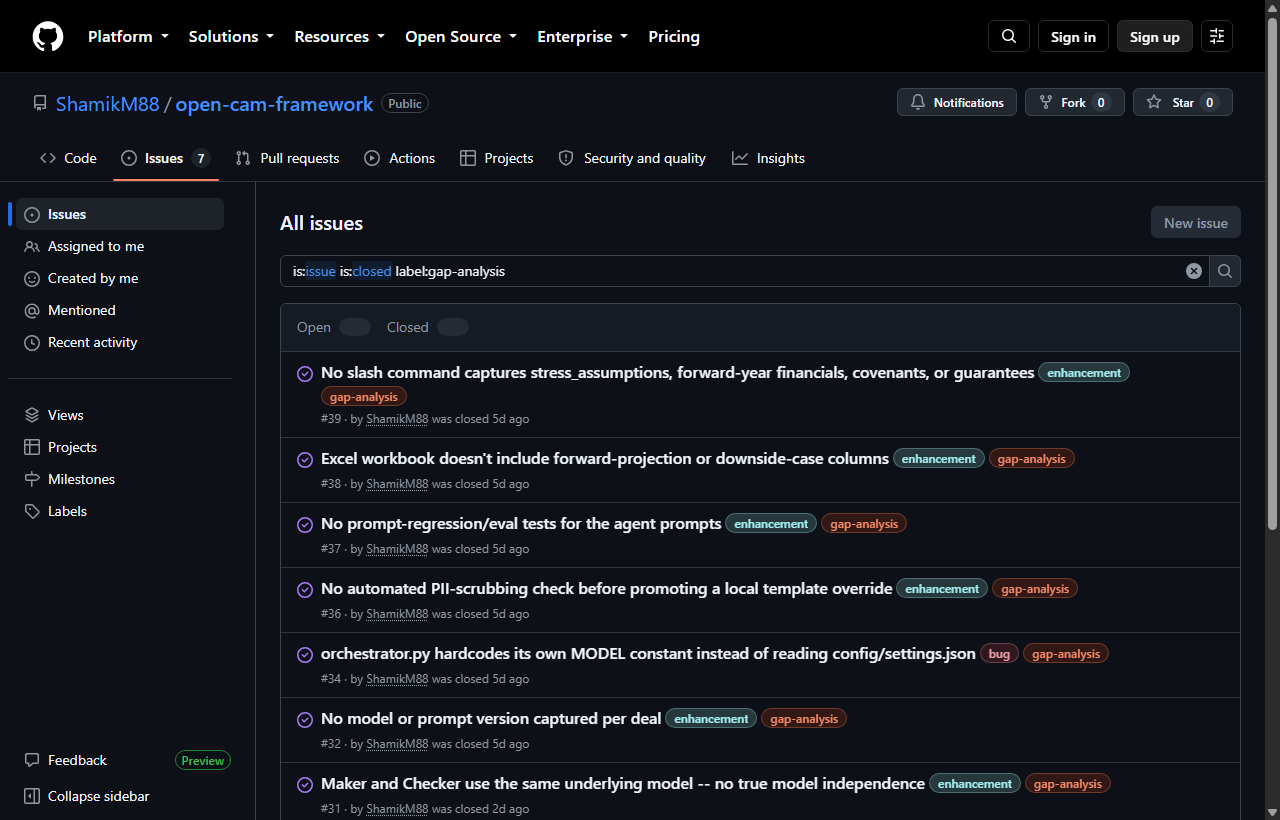Open issue about orchestrator.py hardcoded MODEL constant

pos(648,654)
